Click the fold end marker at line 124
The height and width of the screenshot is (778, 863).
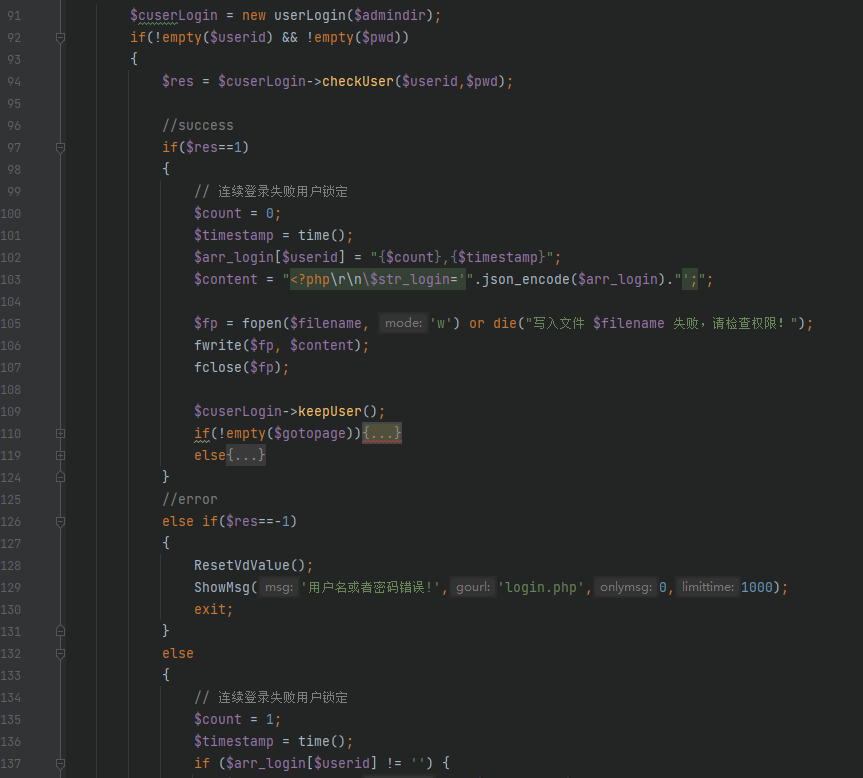(x=59, y=477)
